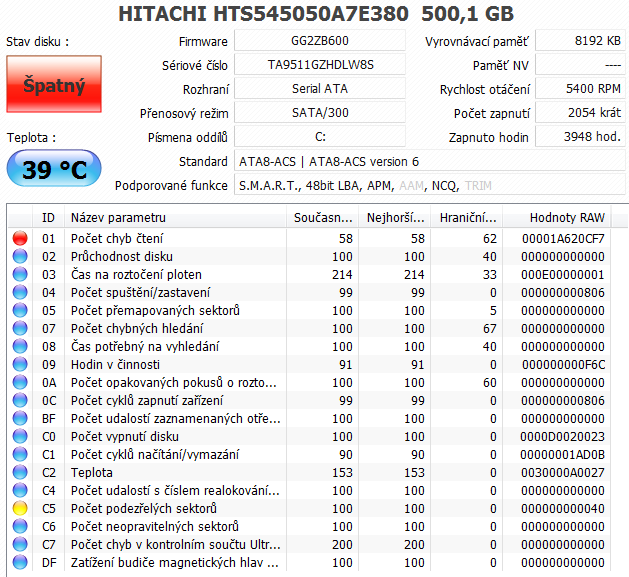Click the Hraniční... column header

[467, 217]
